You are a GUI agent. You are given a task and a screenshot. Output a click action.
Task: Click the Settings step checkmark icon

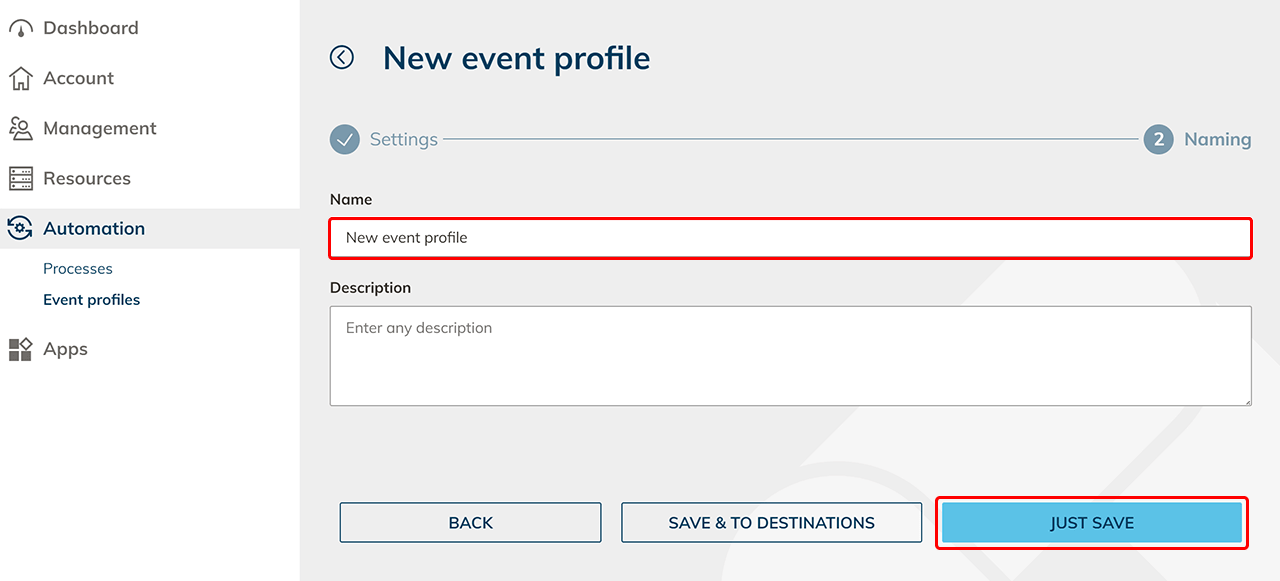point(345,140)
